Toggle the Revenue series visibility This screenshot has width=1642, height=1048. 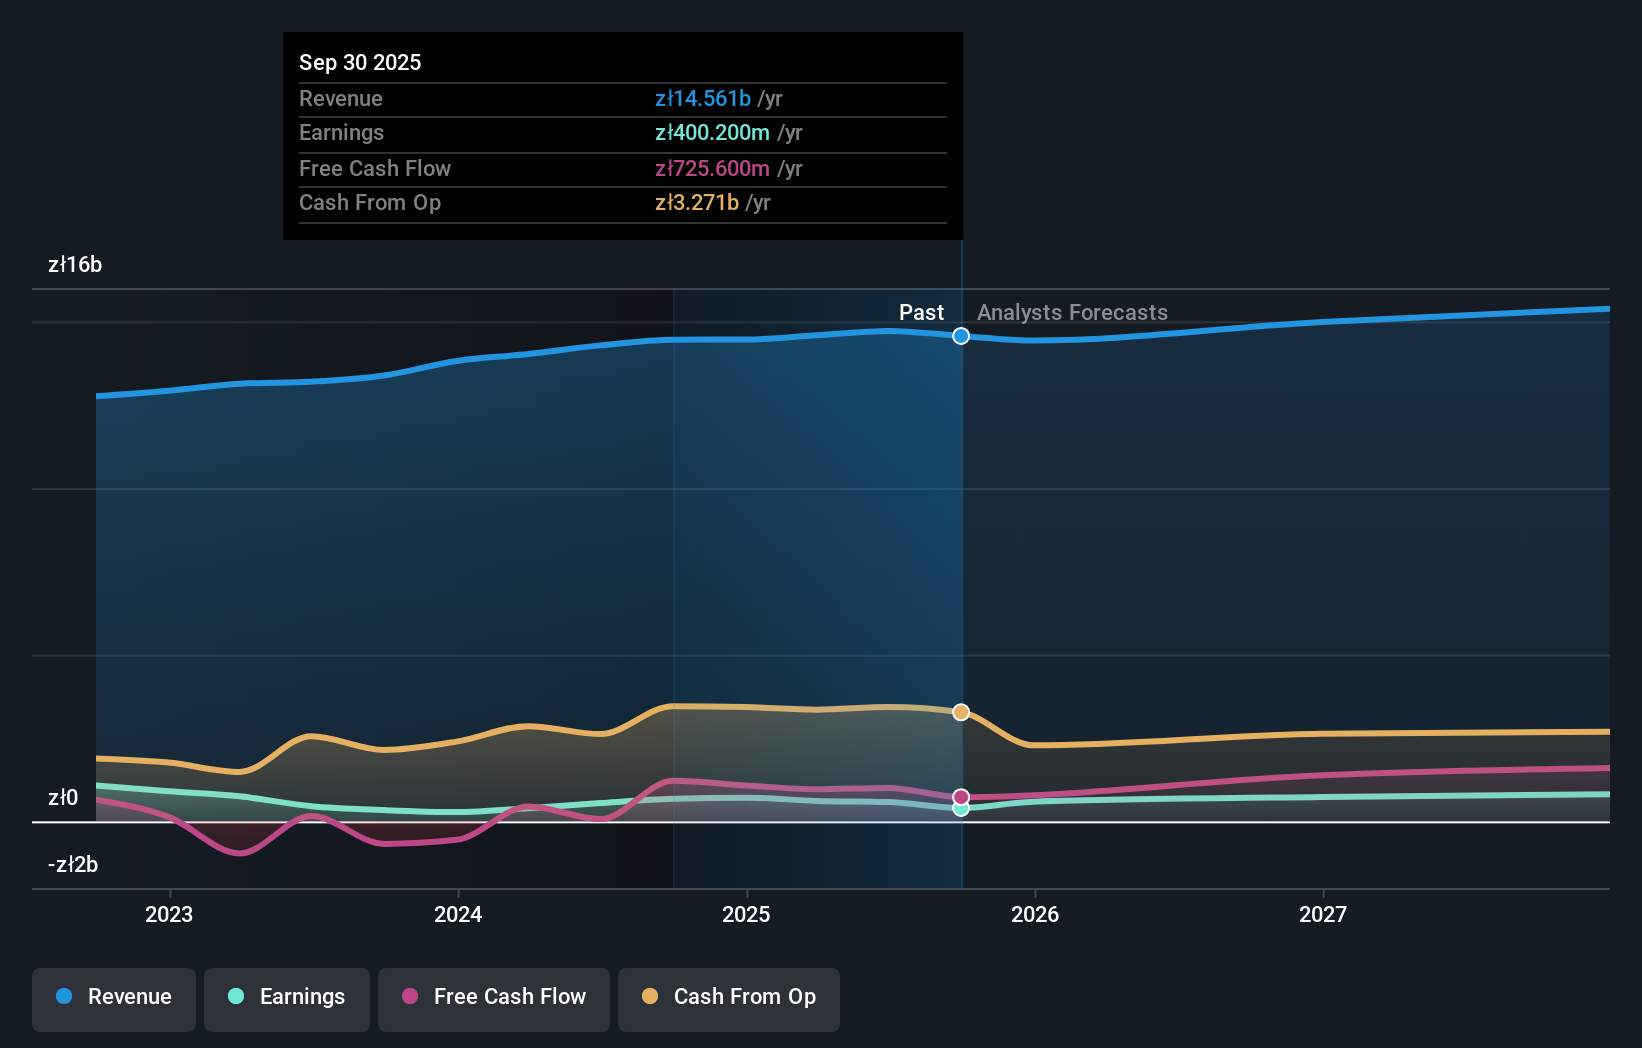click(113, 998)
